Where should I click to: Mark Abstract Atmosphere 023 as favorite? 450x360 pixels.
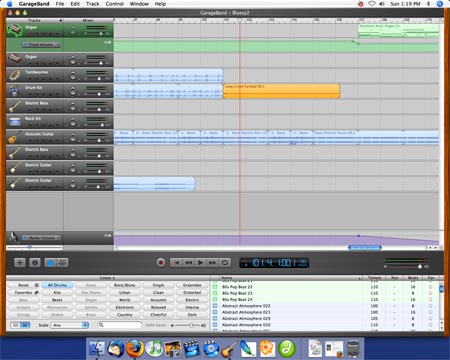click(x=430, y=312)
